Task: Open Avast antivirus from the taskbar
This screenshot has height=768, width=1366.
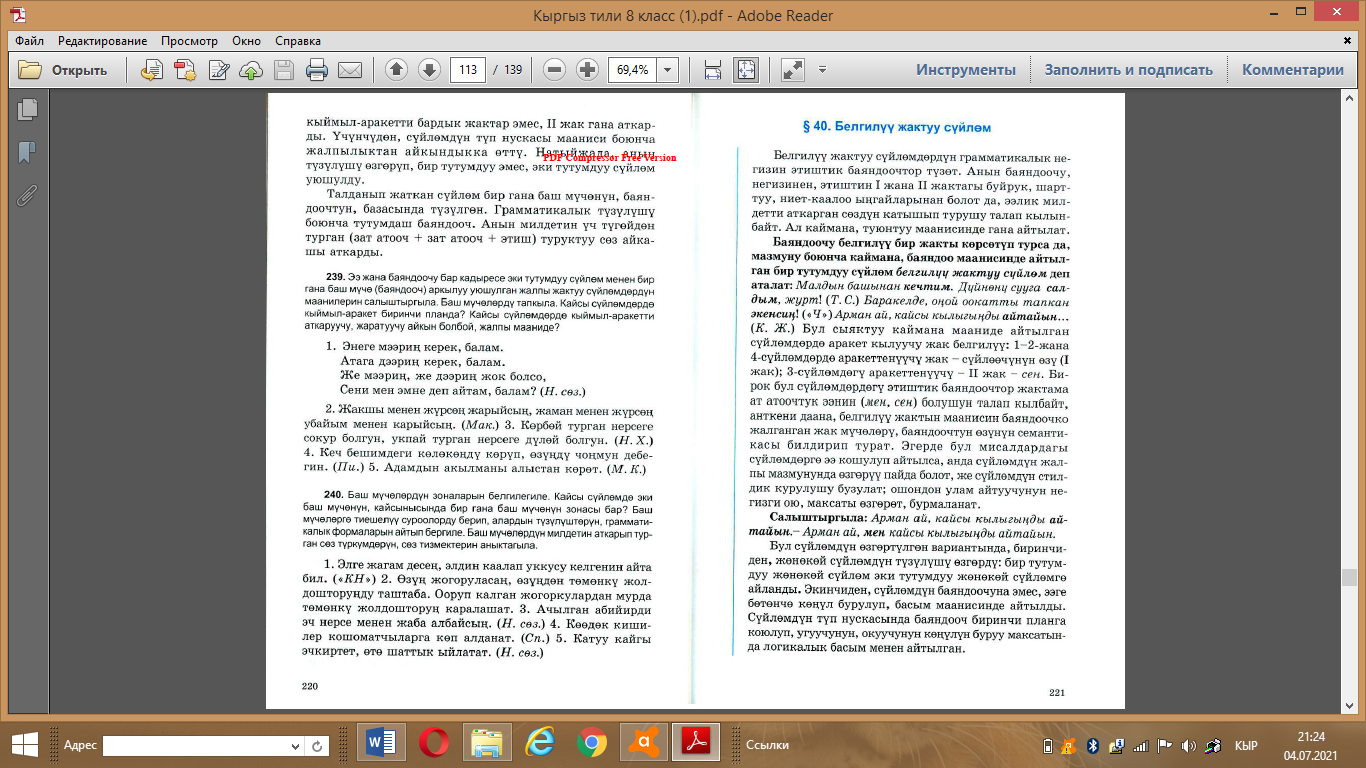Action: click(643, 743)
